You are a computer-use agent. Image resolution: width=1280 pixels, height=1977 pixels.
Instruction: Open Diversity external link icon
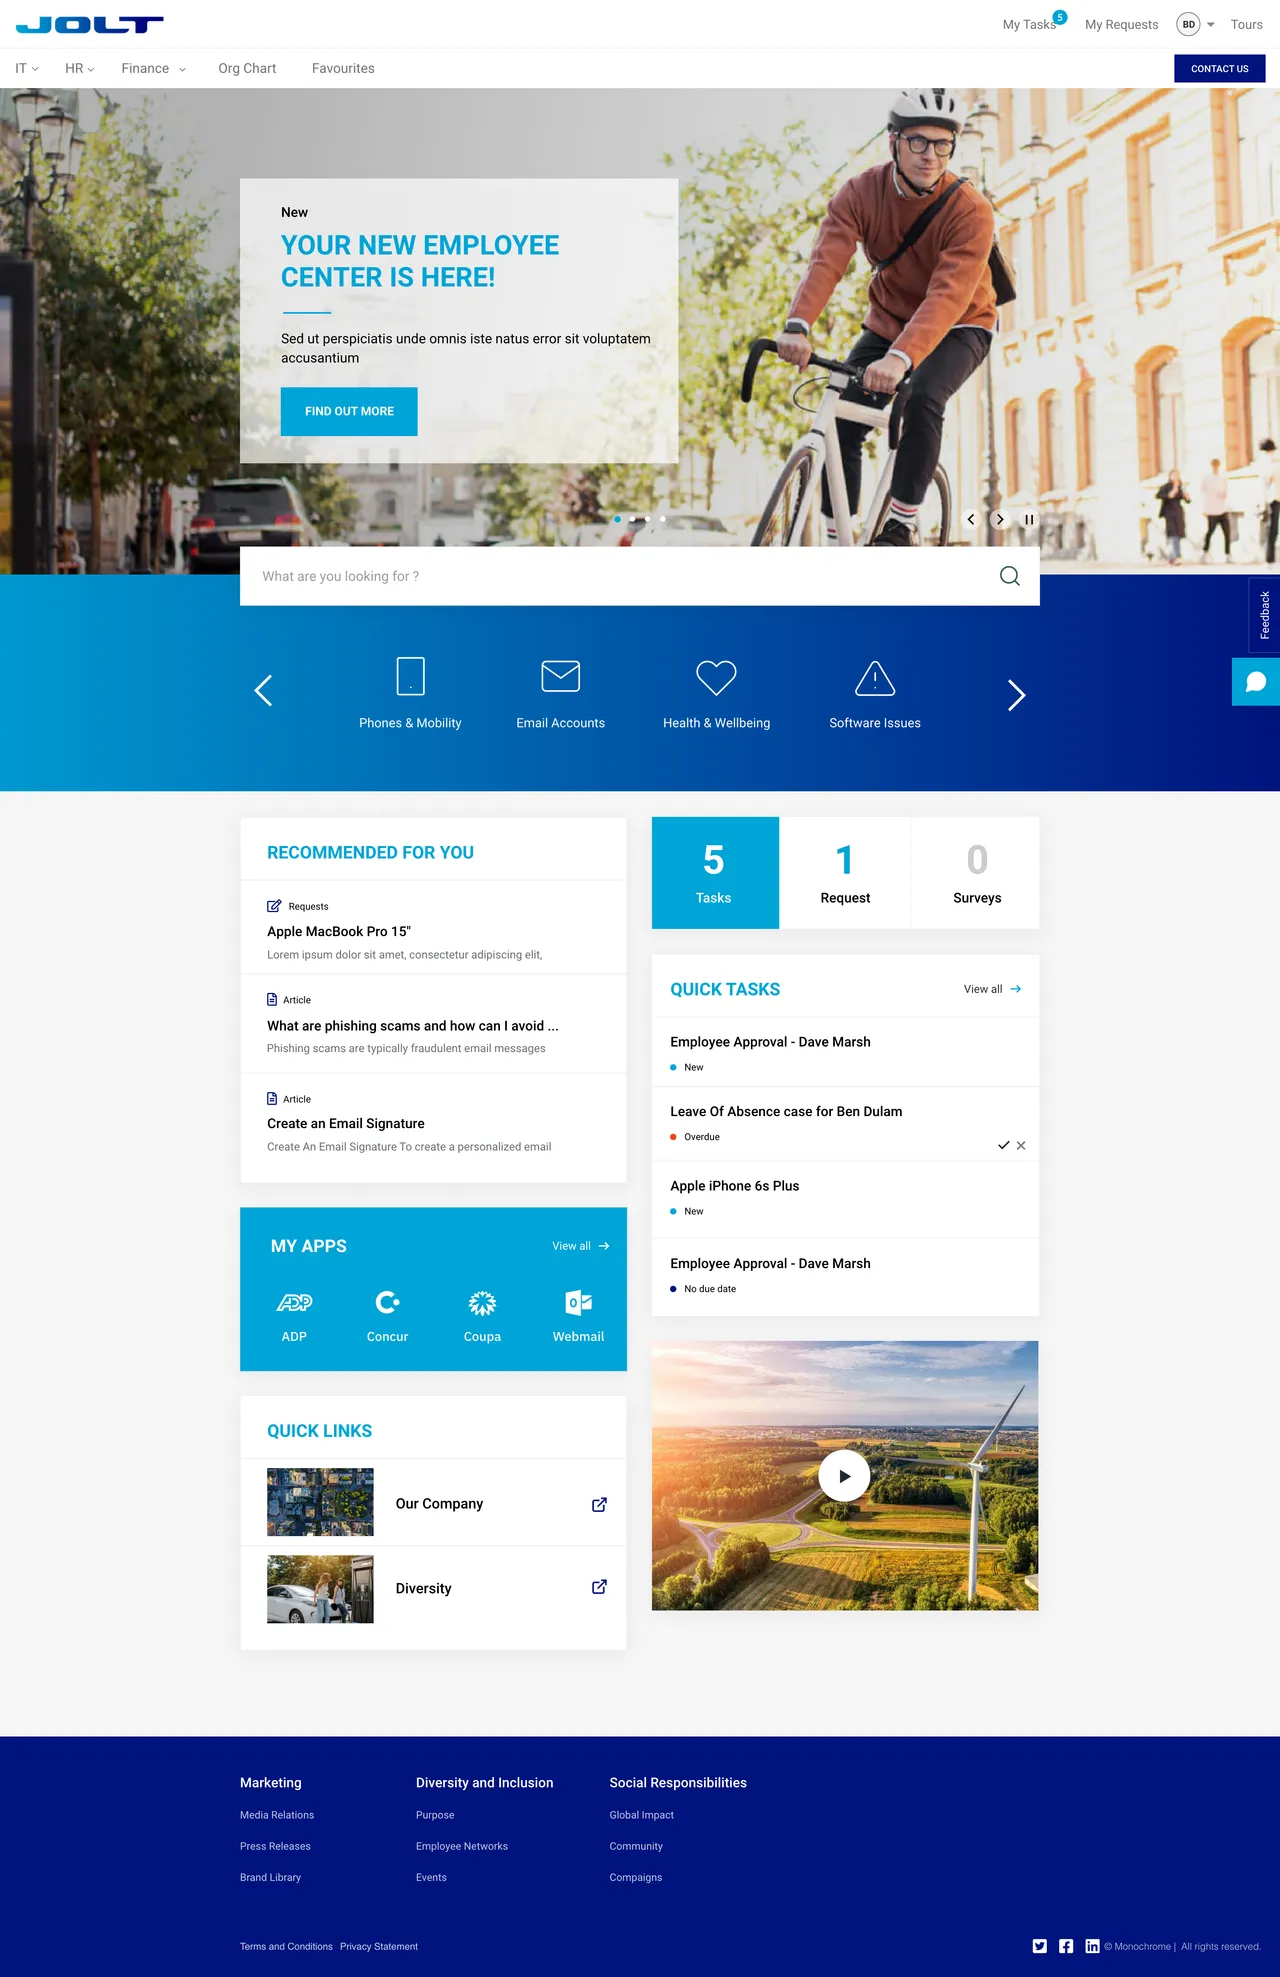pos(599,1587)
